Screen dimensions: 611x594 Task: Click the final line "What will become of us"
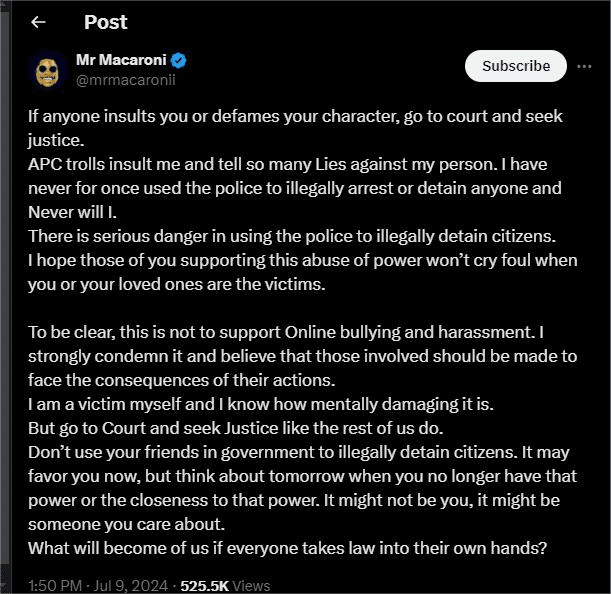click(287, 547)
